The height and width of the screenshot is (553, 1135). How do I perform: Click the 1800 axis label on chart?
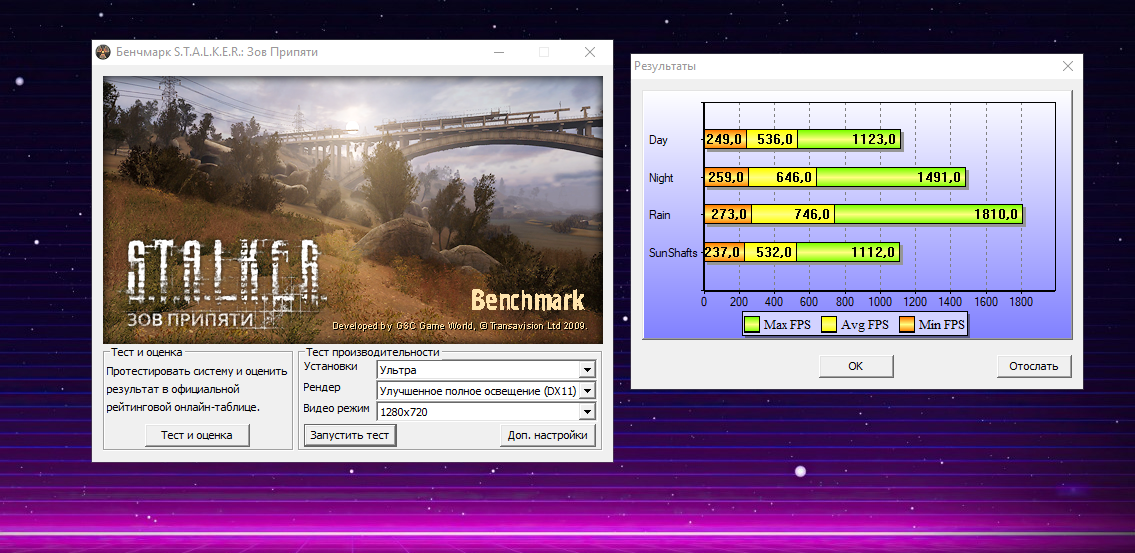tap(1021, 302)
